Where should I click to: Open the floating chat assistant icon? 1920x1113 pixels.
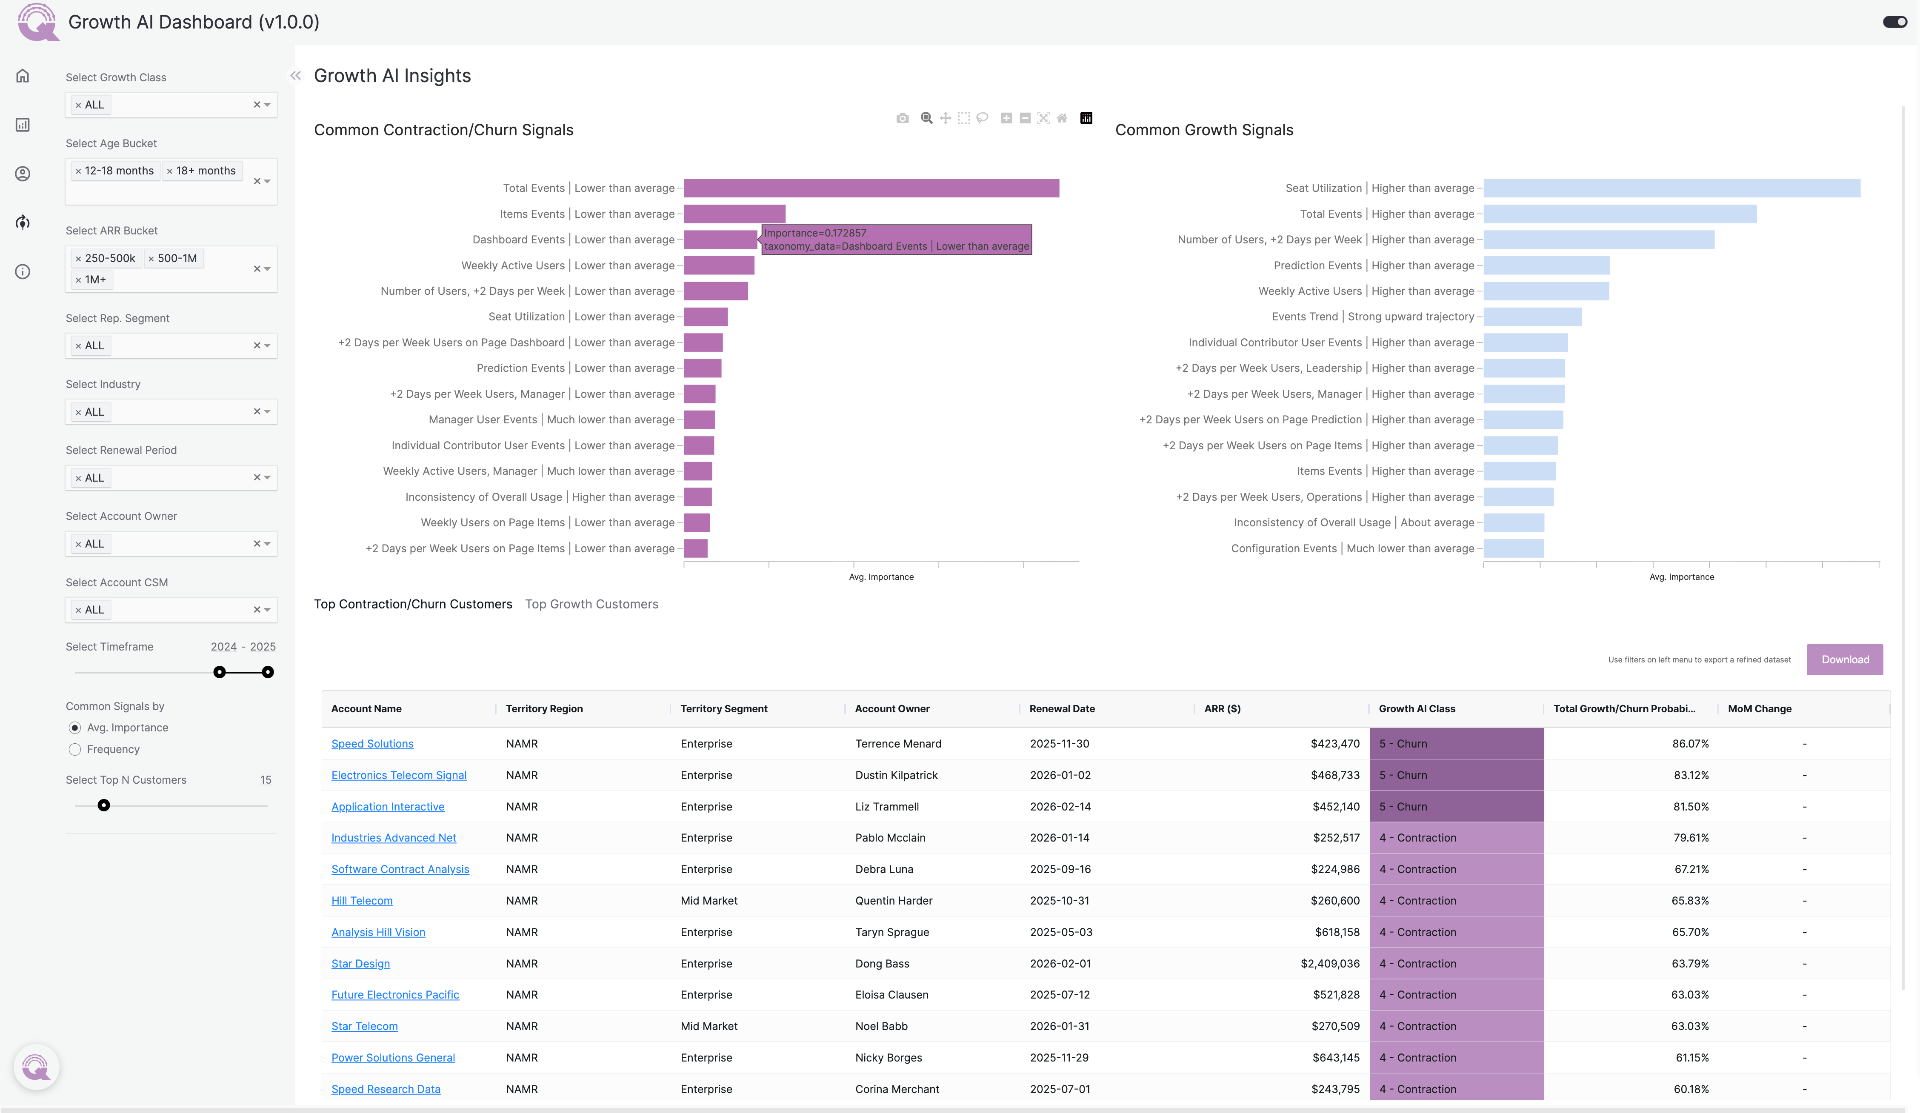[x=36, y=1067]
